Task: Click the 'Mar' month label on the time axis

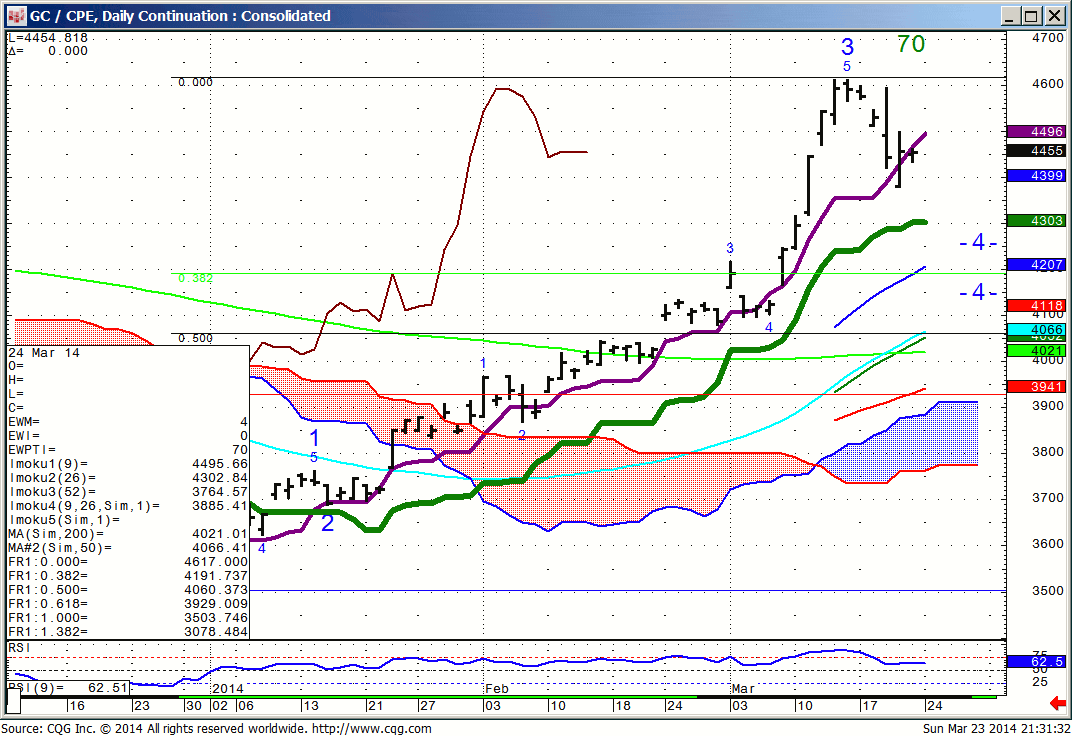Action: coord(743,688)
